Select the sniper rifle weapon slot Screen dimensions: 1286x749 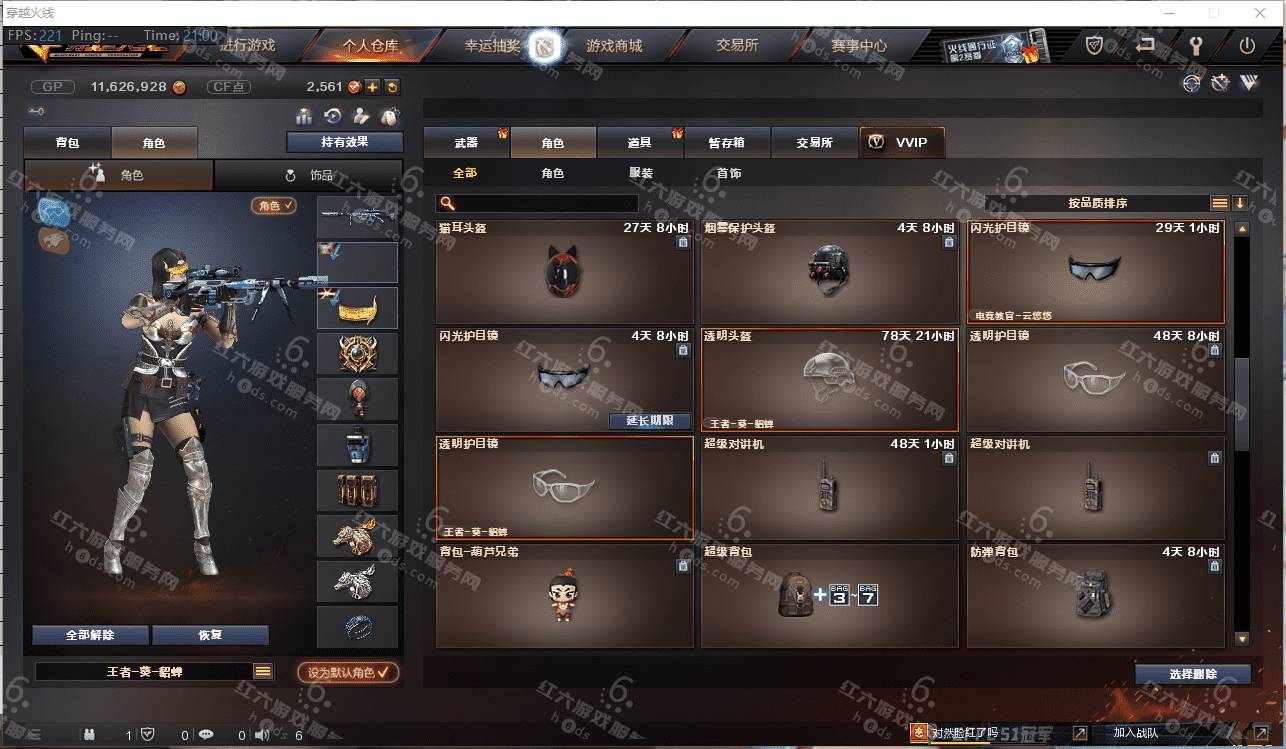[x=357, y=216]
